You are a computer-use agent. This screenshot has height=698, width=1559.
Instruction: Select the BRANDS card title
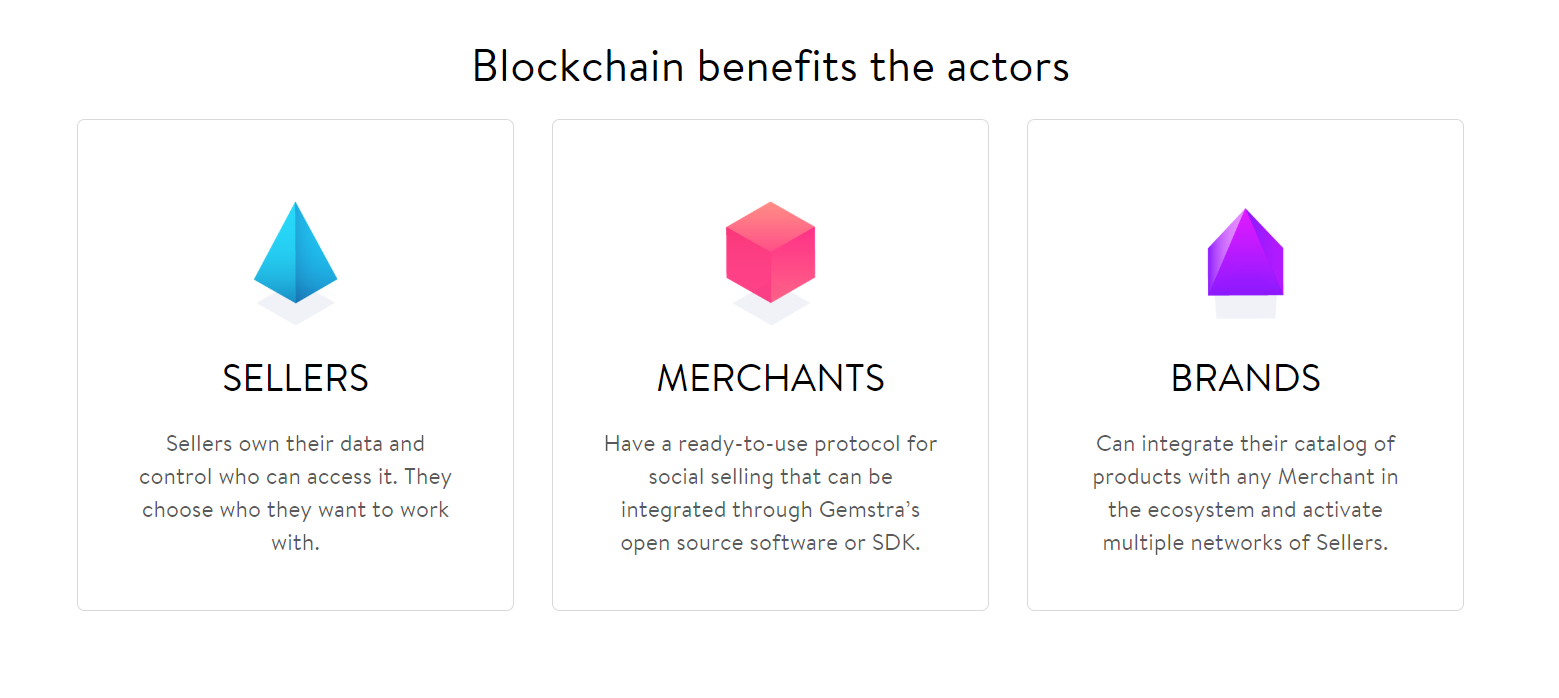tap(1245, 378)
